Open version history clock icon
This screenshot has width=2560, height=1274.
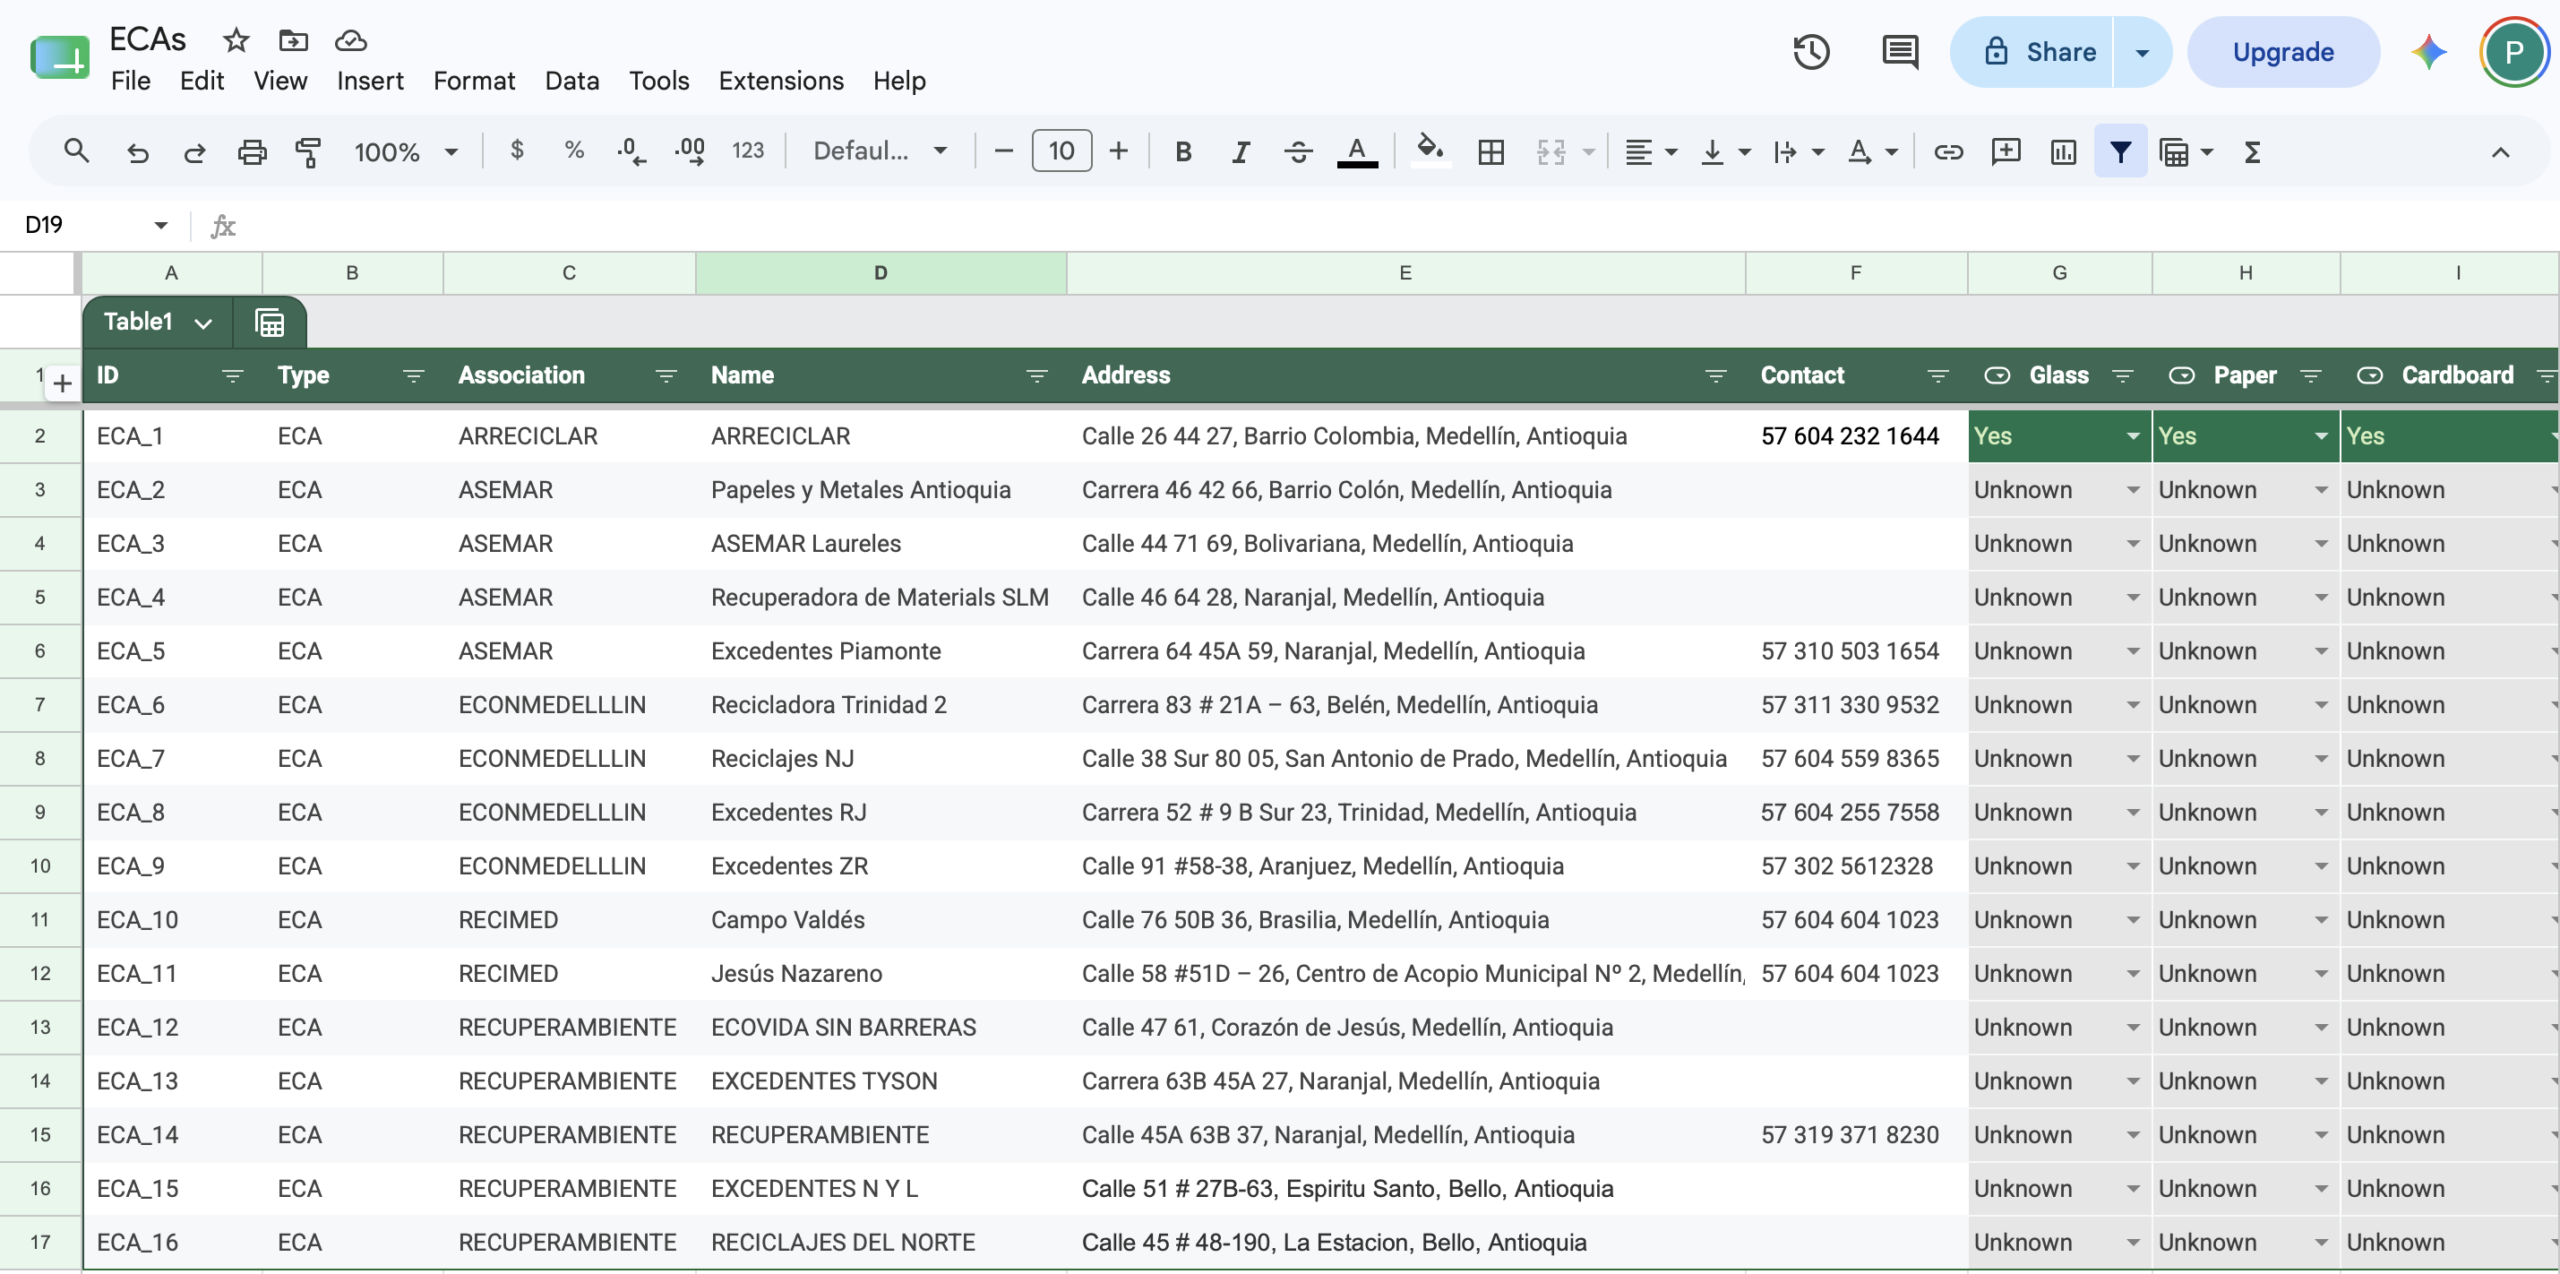1811,52
